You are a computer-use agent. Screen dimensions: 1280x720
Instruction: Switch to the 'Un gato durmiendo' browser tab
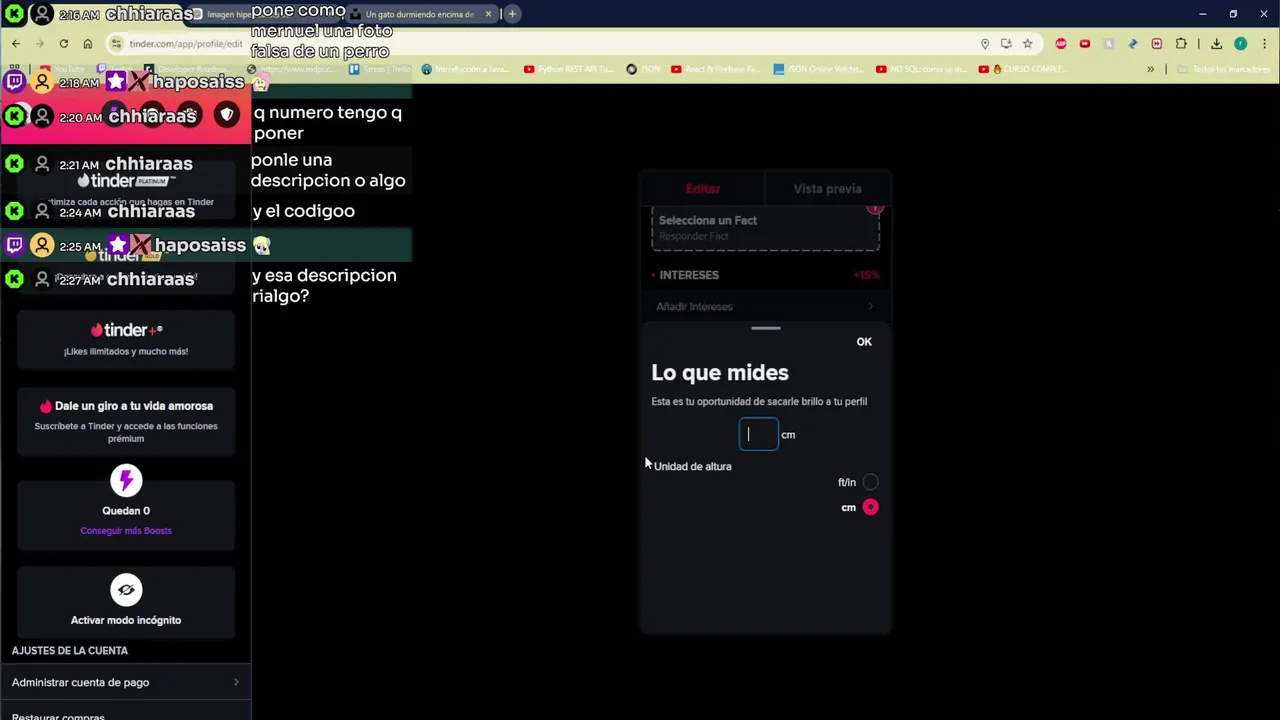(x=420, y=14)
